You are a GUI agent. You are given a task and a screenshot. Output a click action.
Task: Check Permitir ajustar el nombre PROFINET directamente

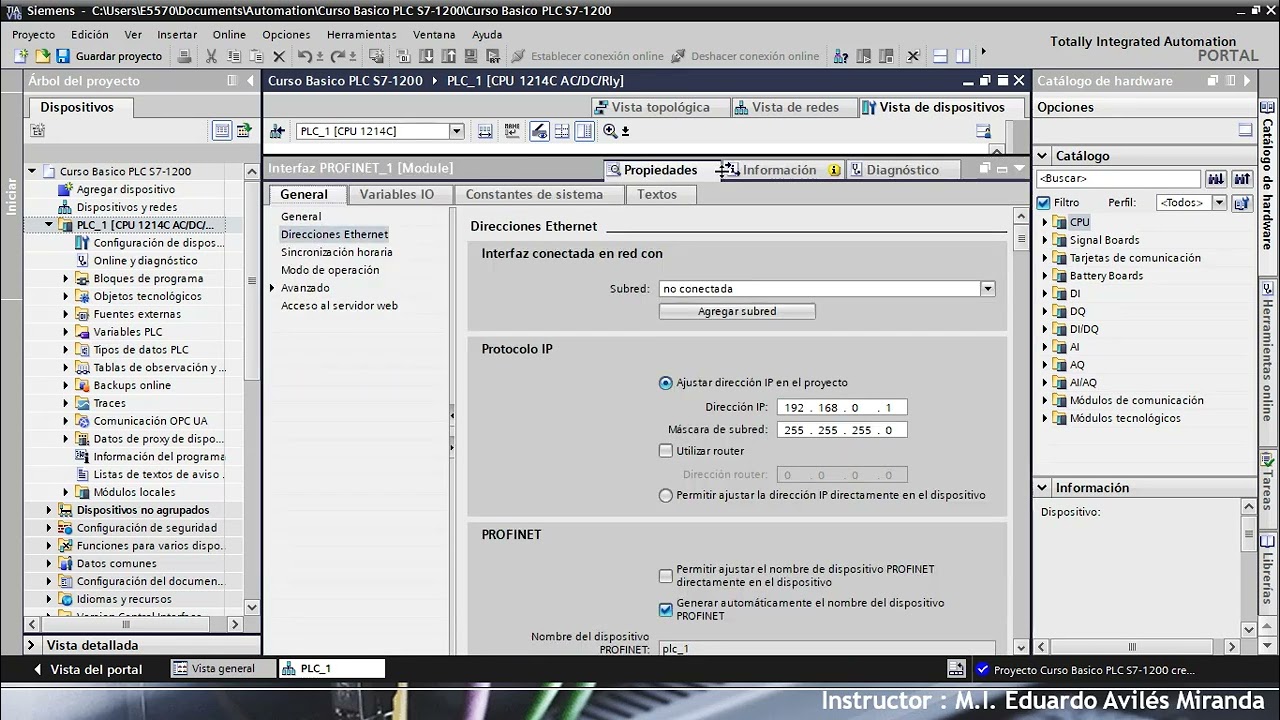666,576
